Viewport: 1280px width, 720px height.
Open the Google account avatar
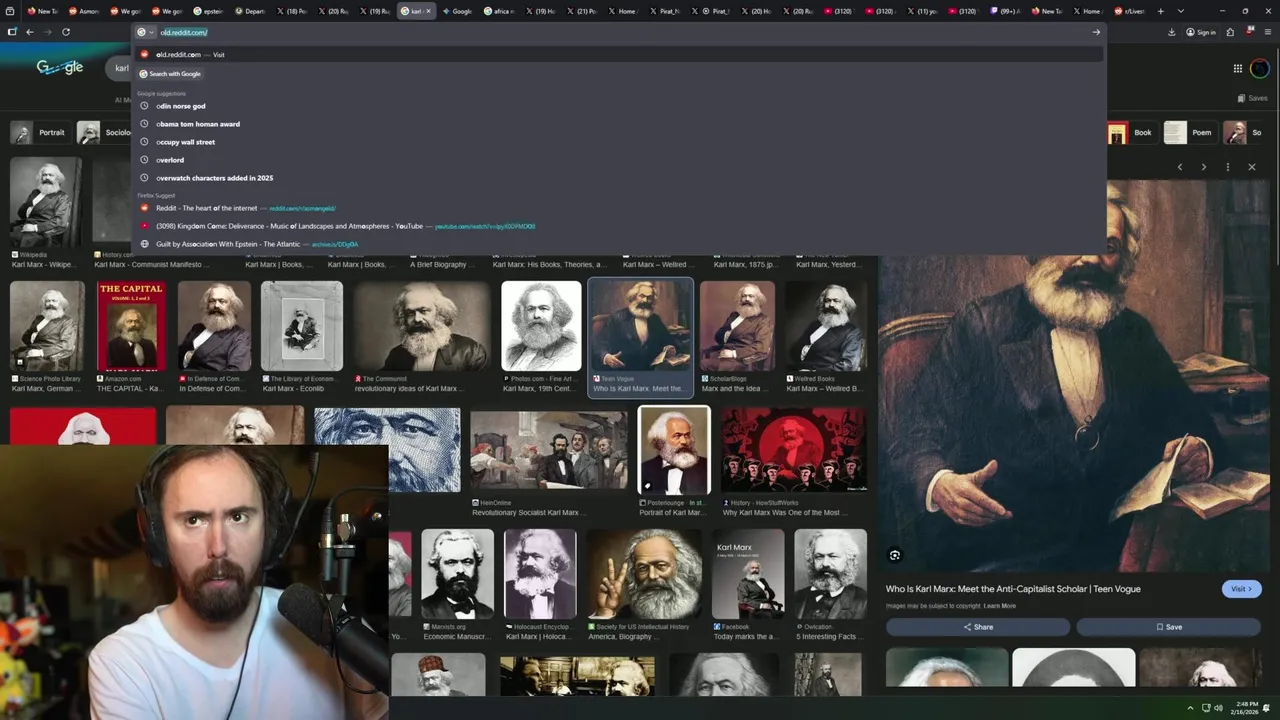point(1259,69)
